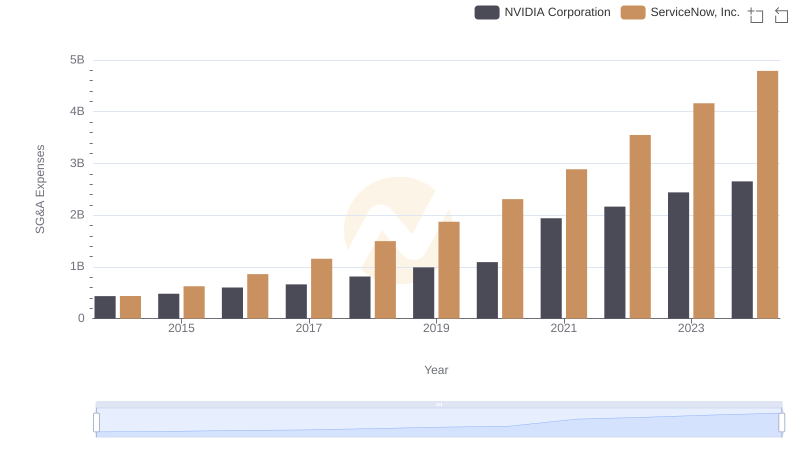
Task: Click the '2015' x-axis label
Action: click(181, 328)
